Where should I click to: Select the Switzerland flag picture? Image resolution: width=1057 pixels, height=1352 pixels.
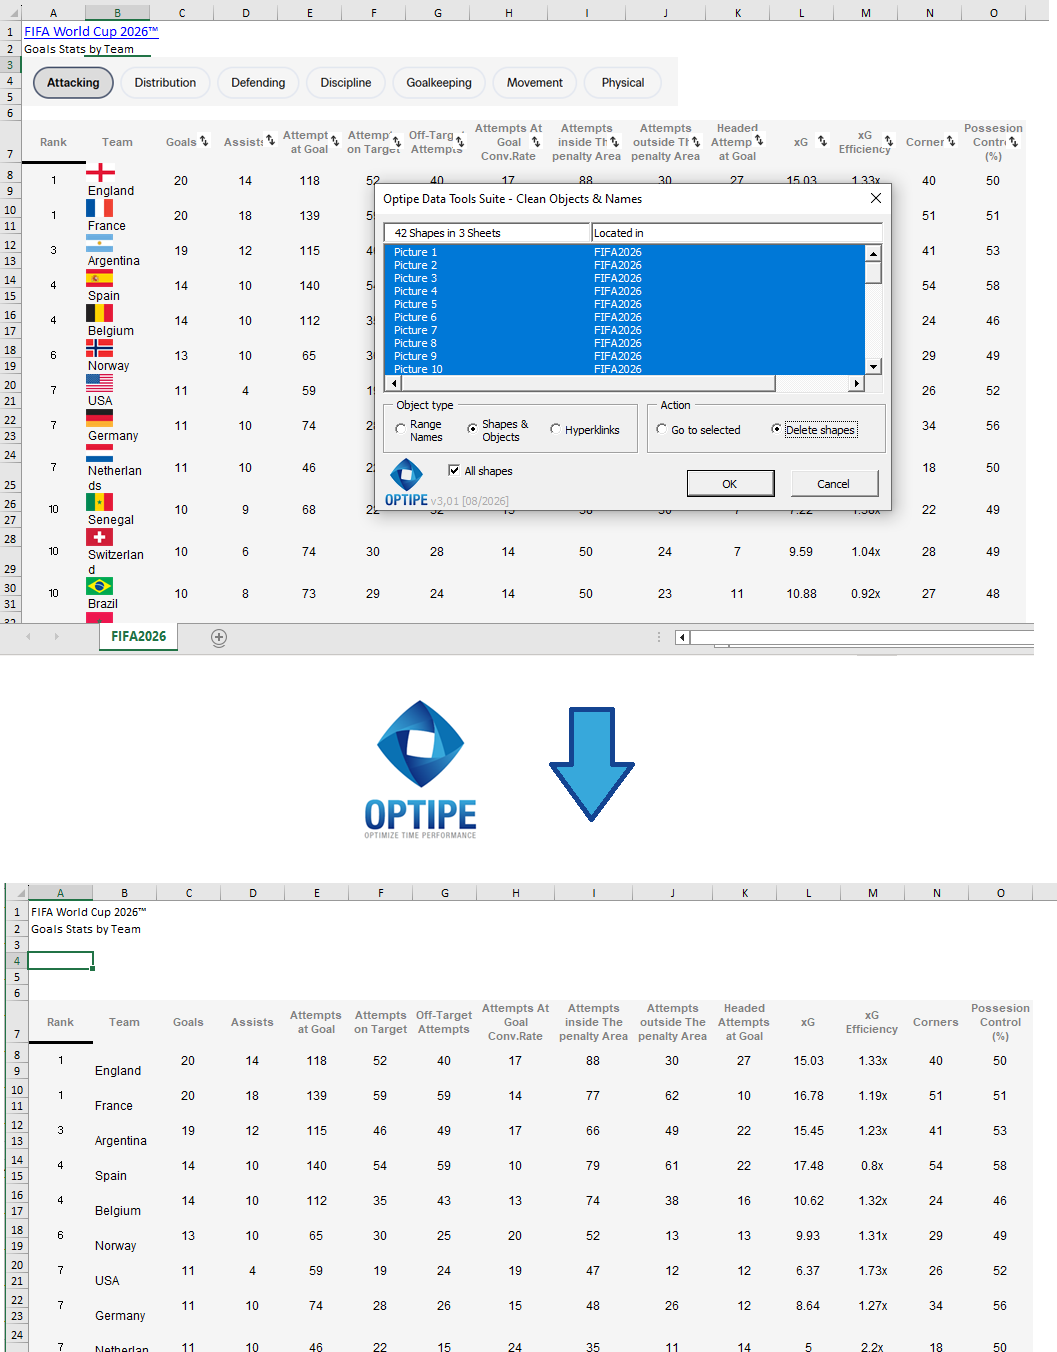(99, 537)
